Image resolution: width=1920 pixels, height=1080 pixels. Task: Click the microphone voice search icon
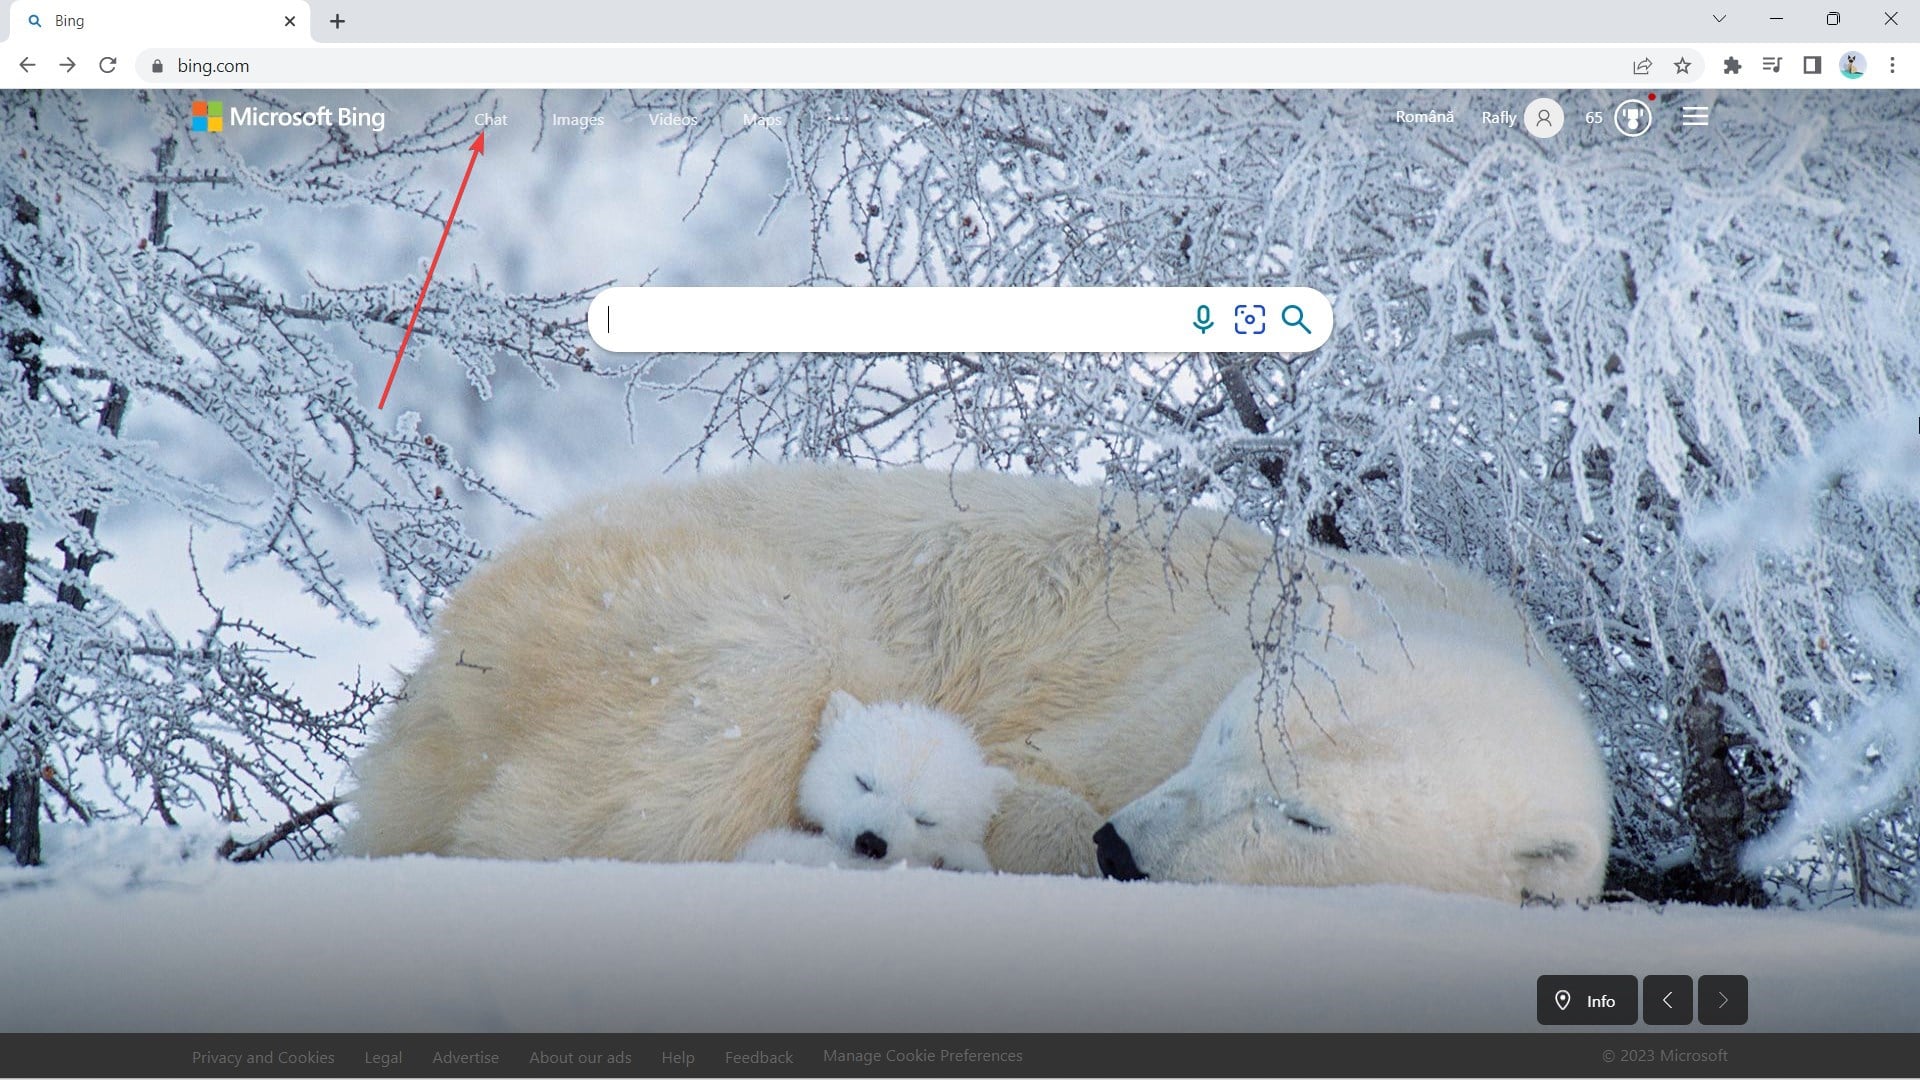[x=1203, y=319]
